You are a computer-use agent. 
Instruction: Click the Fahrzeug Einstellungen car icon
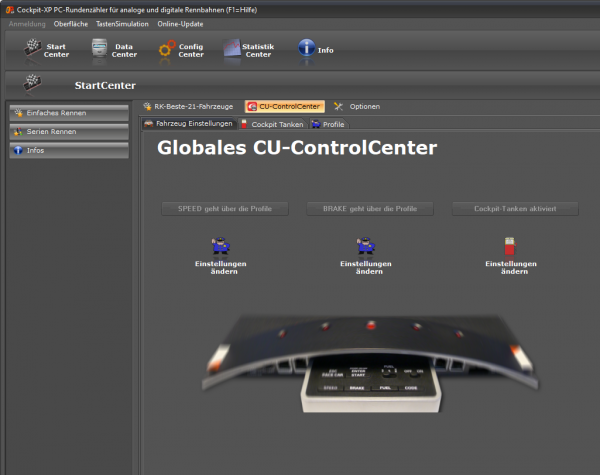[x=148, y=124]
